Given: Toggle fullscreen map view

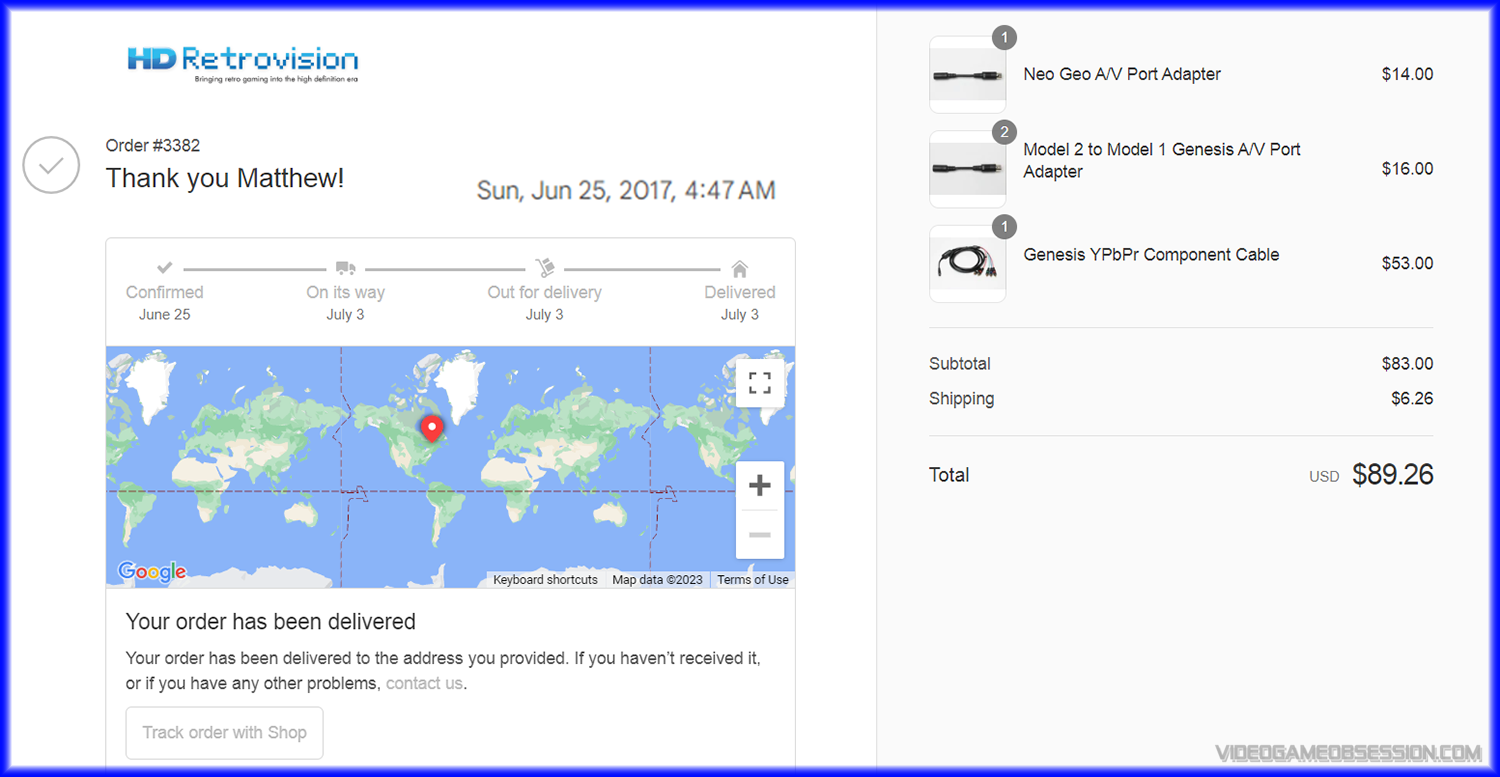Looking at the screenshot, I should (760, 382).
